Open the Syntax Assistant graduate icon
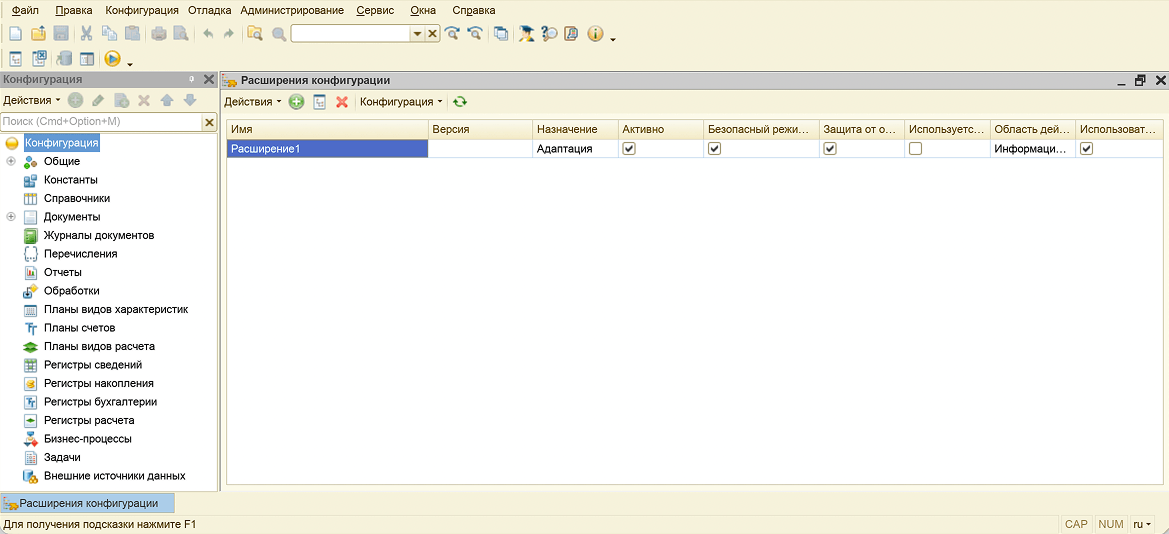Viewport: 1169px width, 534px height. pos(527,34)
